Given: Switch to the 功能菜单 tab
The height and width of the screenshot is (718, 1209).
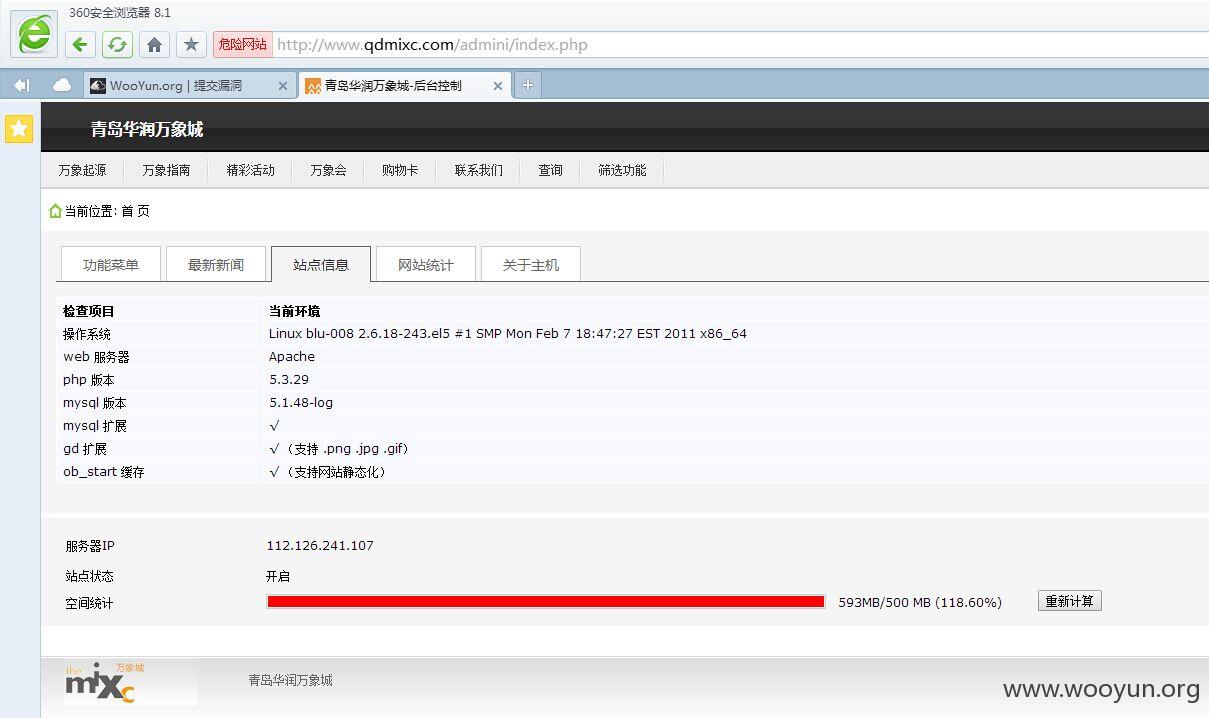Looking at the screenshot, I should pyautogui.click(x=111, y=264).
